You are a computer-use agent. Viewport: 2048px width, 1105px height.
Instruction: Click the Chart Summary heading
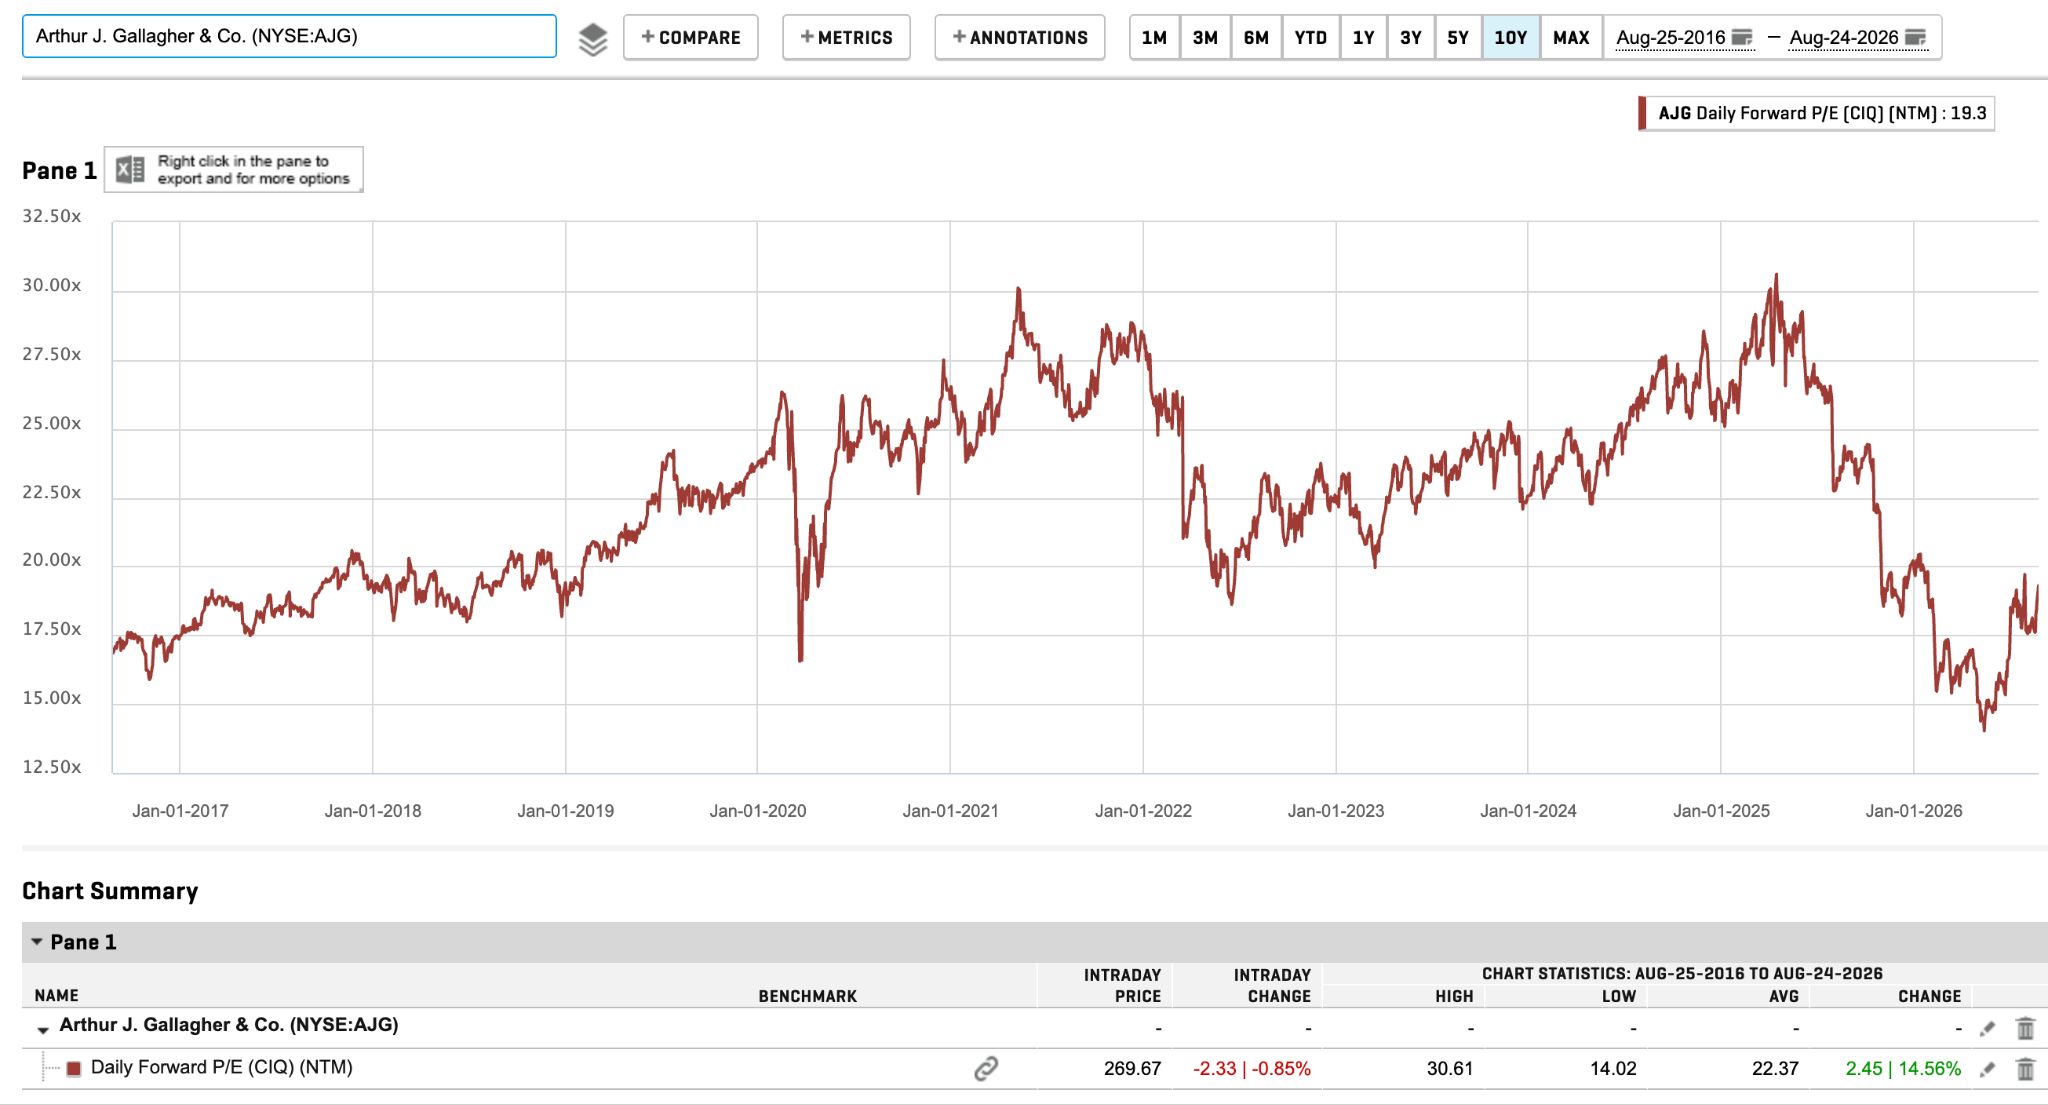(110, 891)
